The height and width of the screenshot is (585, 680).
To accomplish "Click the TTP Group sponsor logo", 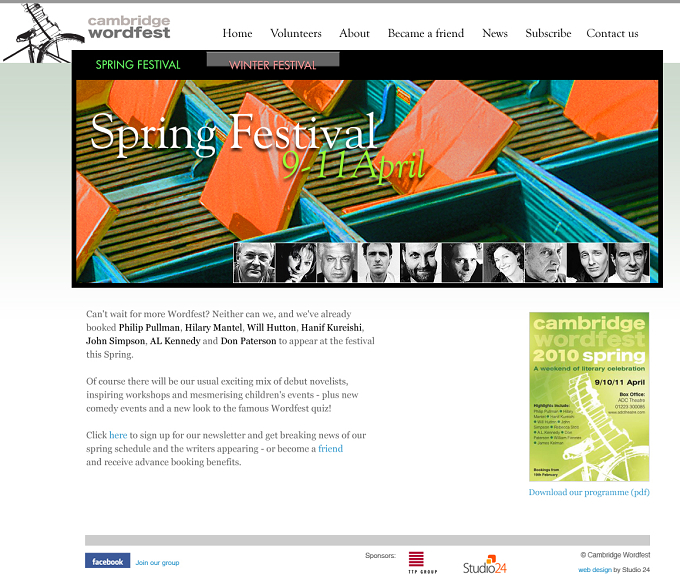I will pyautogui.click(x=422, y=563).
